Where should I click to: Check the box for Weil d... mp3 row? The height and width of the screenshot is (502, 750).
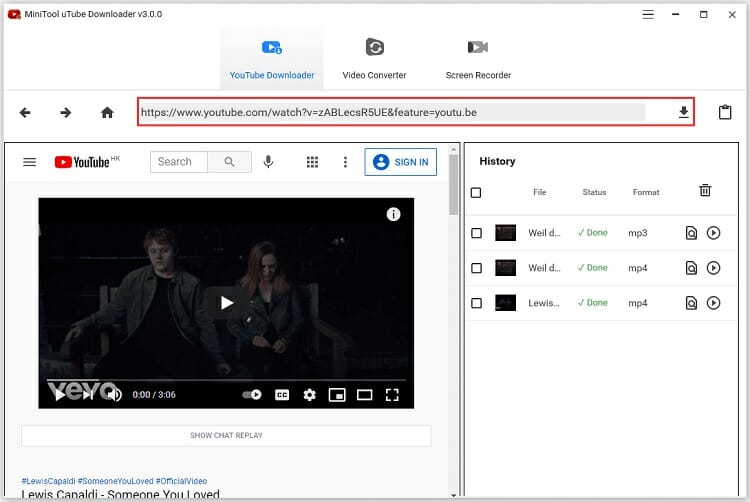click(476, 233)
